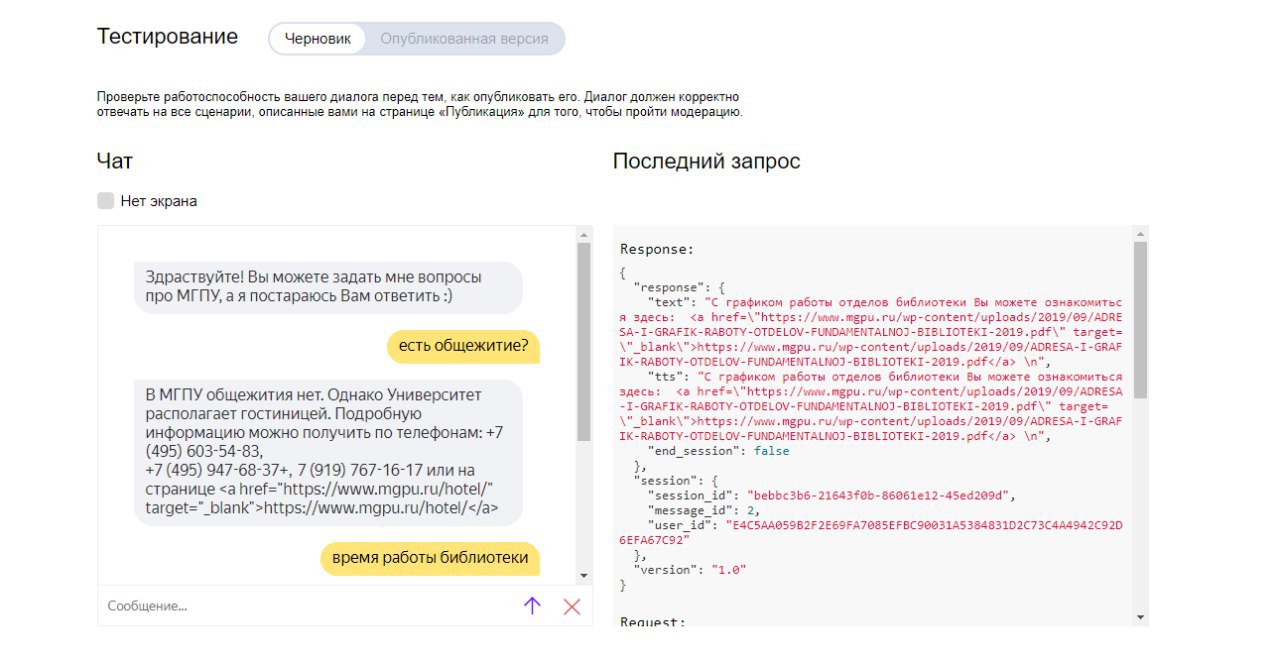This screenshot has width=1280, height=660.
Task: Switch to the Черновик tab
Action: pos(318,39)
